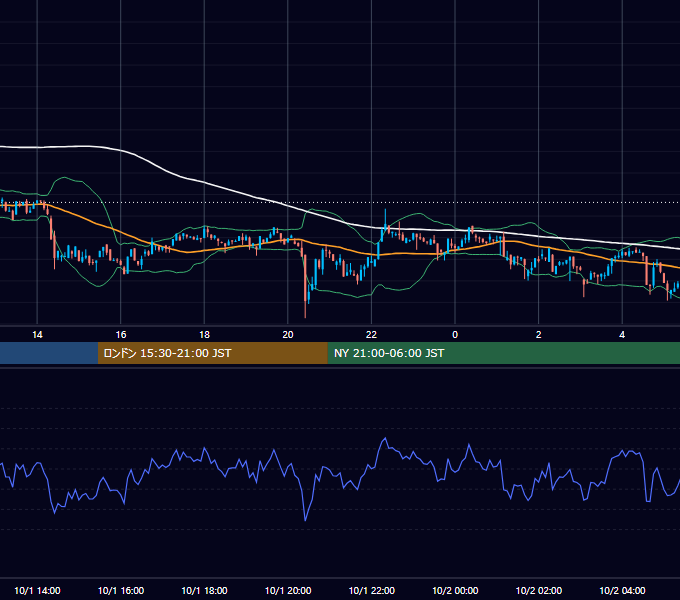
Task: Click the blue session band before London
Action: [49, 353]
